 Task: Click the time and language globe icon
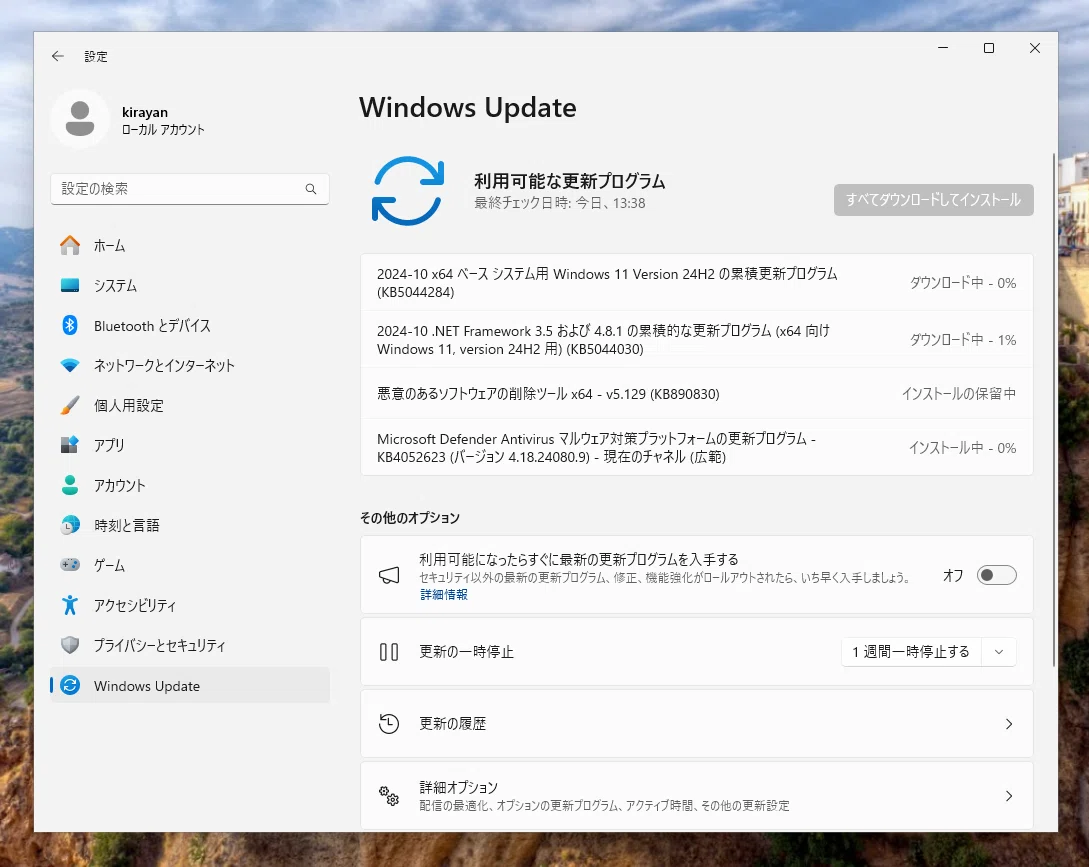[69, 525]
